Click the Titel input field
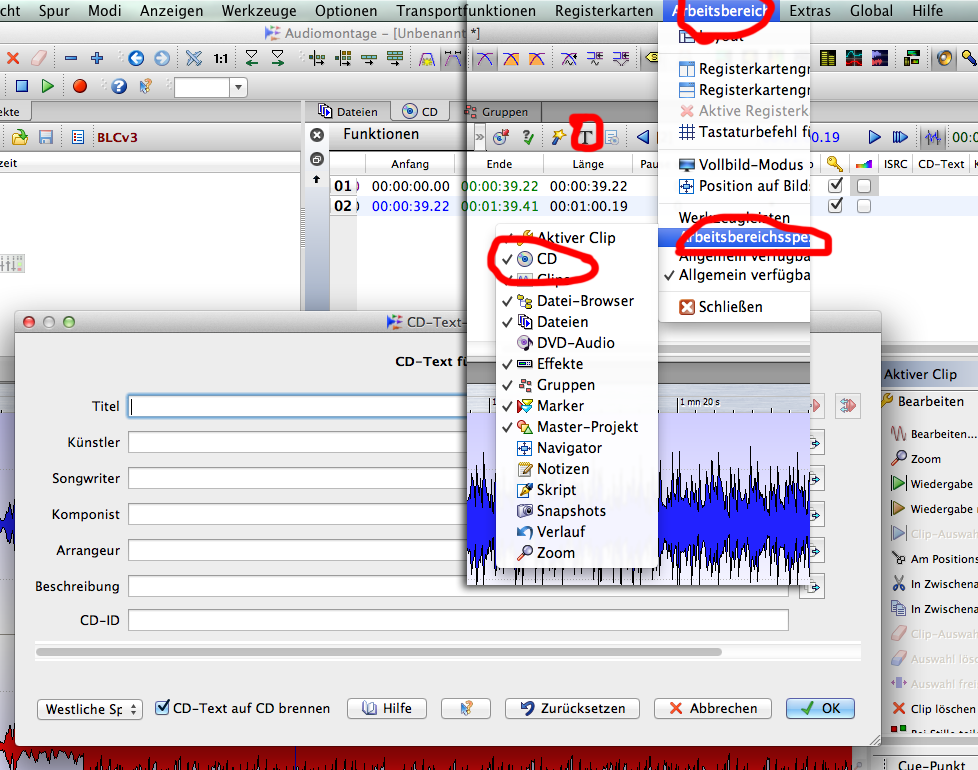Image resolution: width=978 pixels, height=770 pixels. click(298, 407)
